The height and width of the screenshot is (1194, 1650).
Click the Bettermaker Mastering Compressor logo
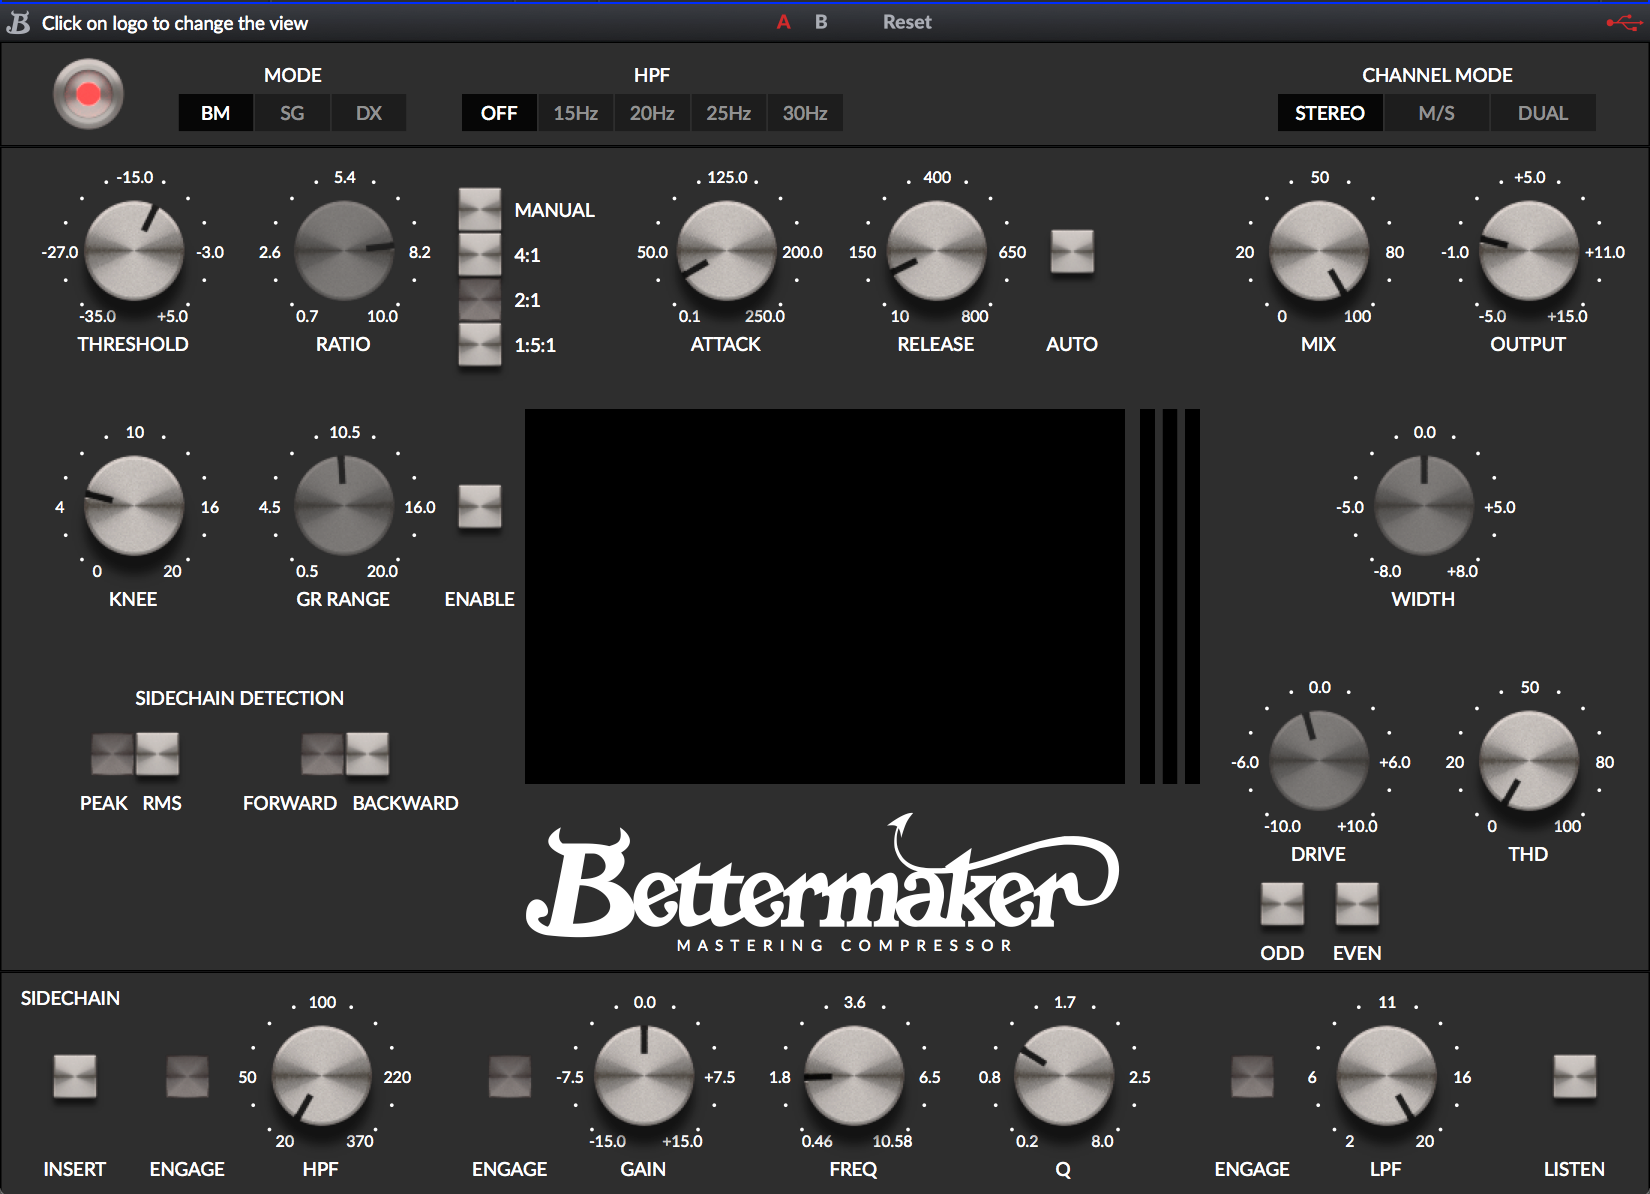point(822,883)
